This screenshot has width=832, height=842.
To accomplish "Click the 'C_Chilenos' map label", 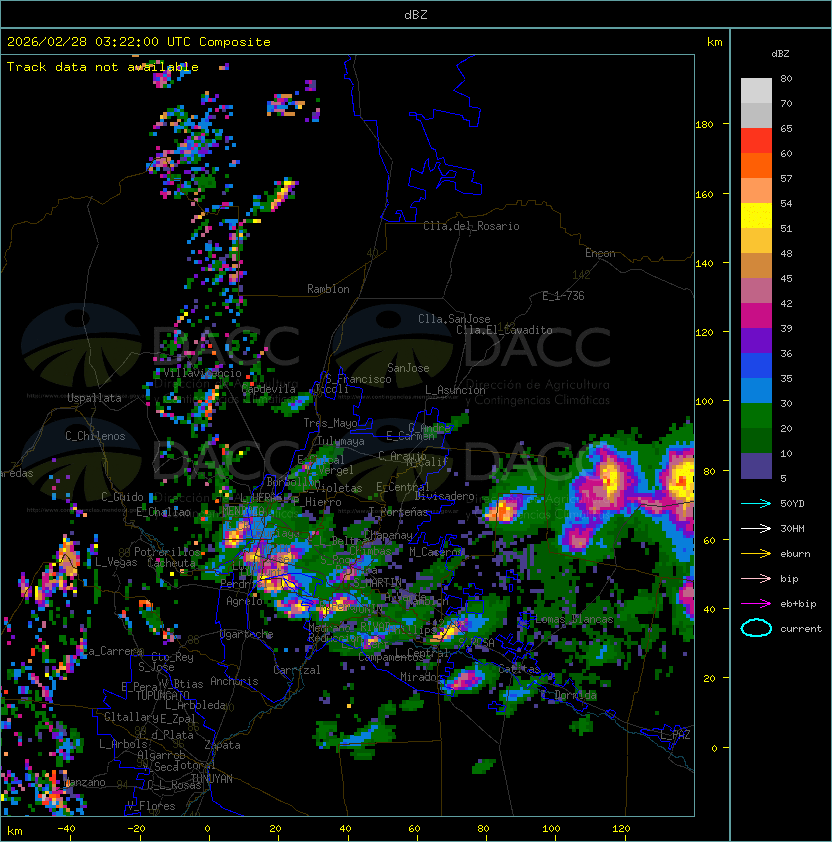I will point(95,436).
